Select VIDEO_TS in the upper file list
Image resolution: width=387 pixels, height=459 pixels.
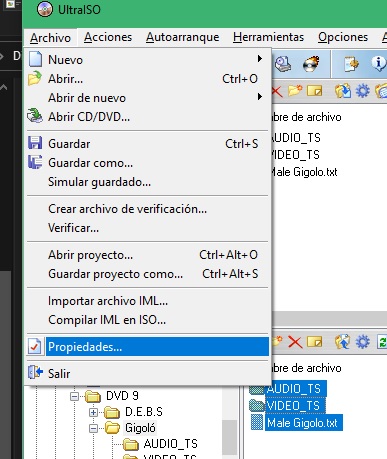tap(295, 155)
